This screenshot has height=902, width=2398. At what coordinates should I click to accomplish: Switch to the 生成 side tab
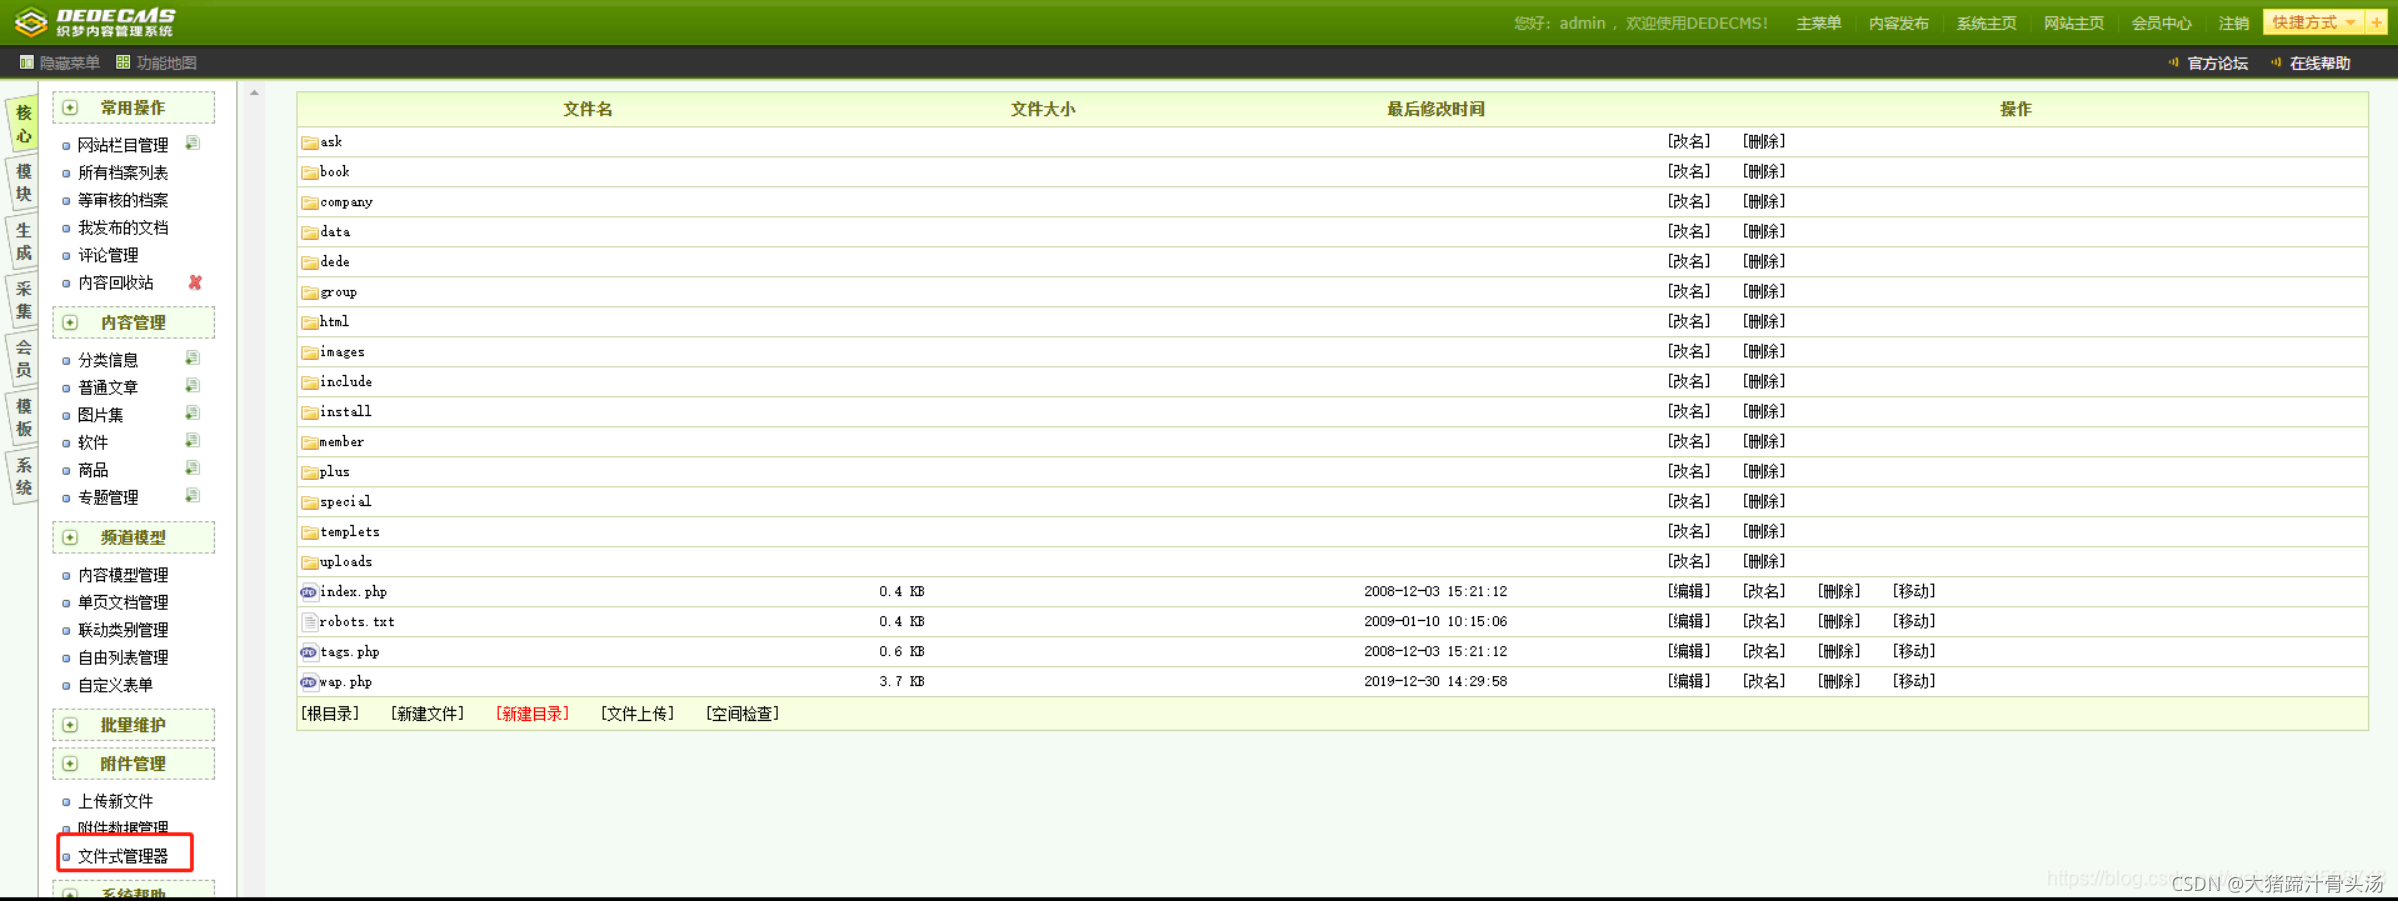pyautogui.click(x=24, y=242)
